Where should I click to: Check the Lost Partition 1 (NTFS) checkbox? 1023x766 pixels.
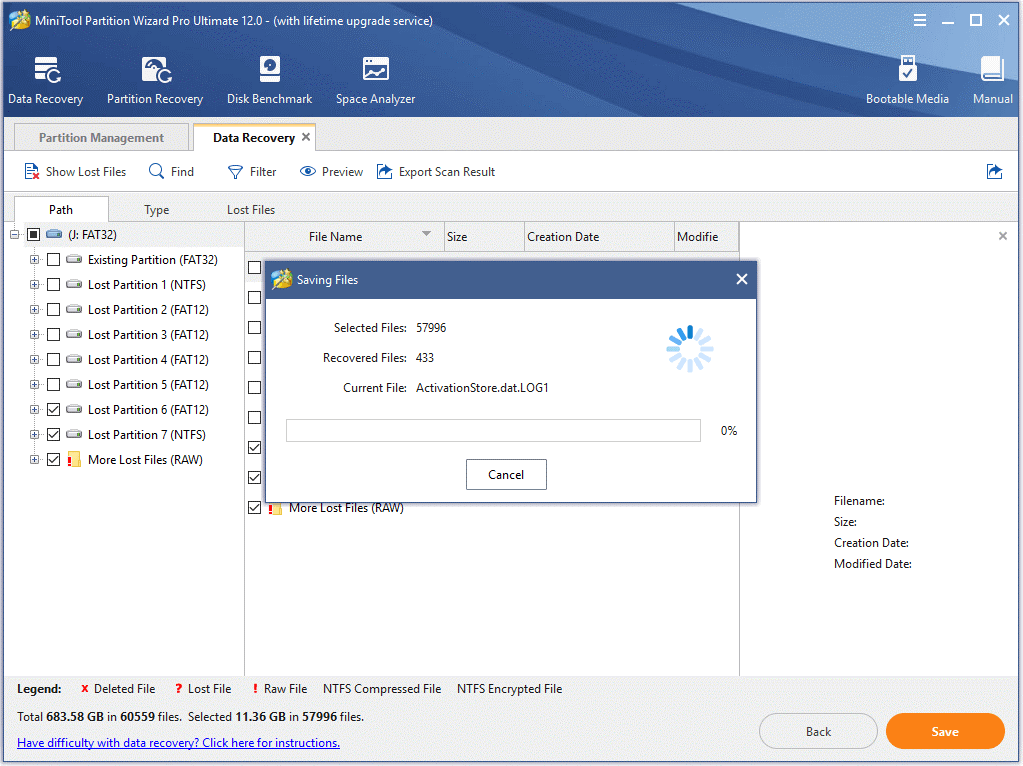coord(53,284)
